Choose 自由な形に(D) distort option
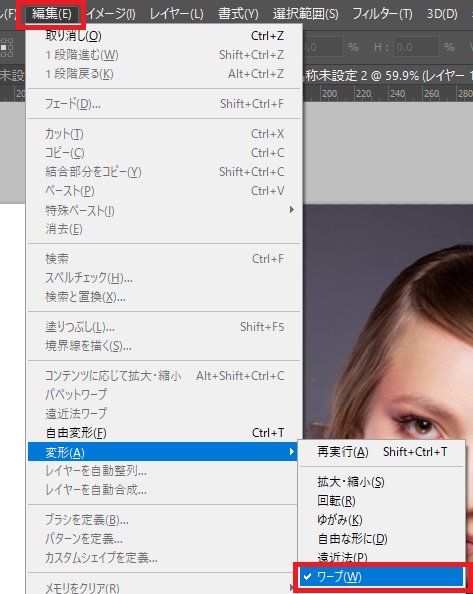This screenshot has height=594, width=473. click(382, 539)
